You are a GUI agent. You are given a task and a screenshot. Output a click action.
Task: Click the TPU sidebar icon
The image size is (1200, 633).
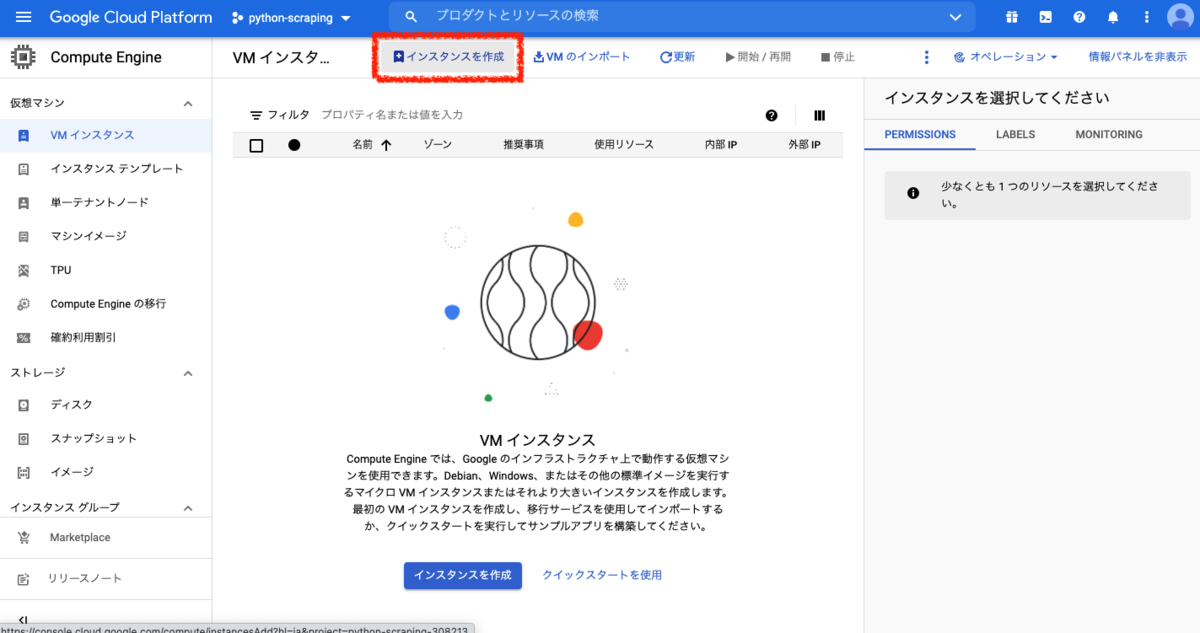[x=24, y=270]
